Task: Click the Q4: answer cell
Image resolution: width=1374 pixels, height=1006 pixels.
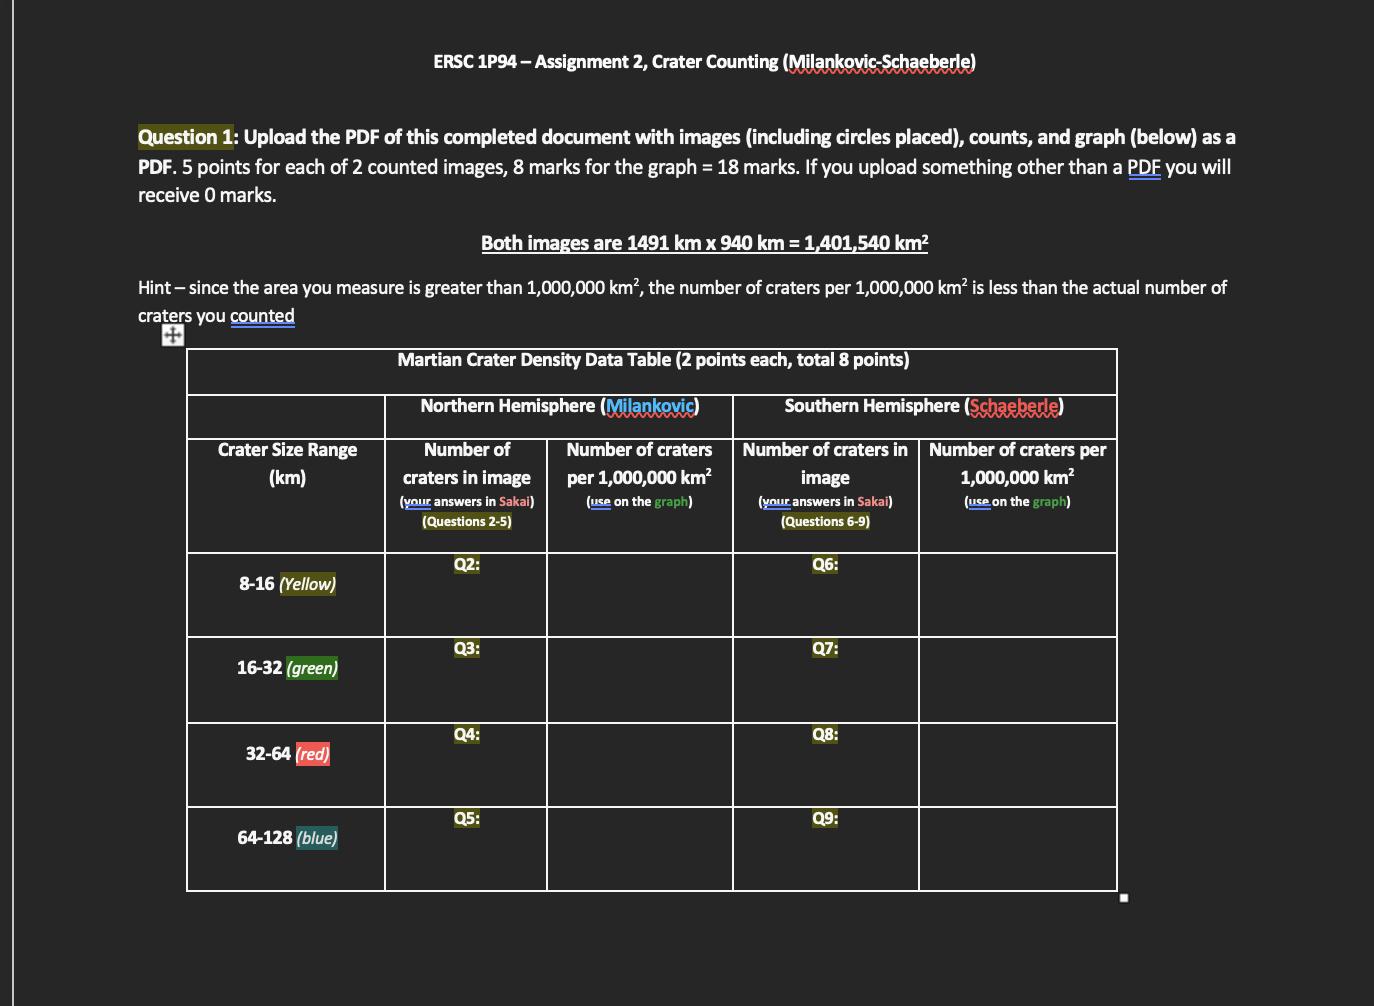Action: point(466,765)
